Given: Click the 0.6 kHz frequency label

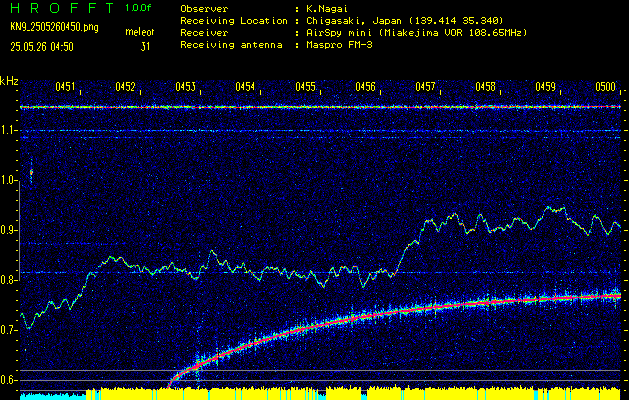Looking at the screenshot, I should 7,380.
